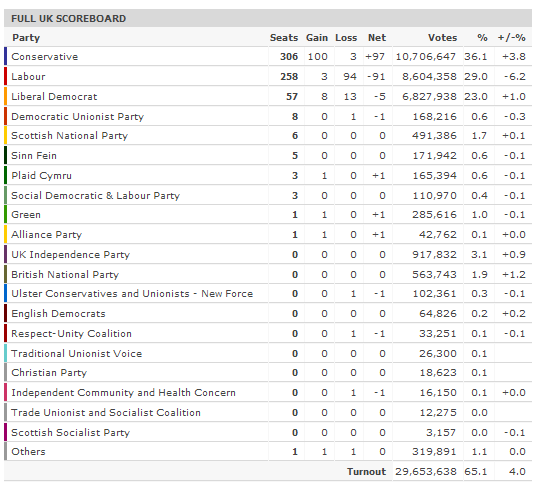The width and height of the screenshot is (536, 485).
Task: Click Liberal Democrat votes 6,827,938
Action: coord(429,97)
